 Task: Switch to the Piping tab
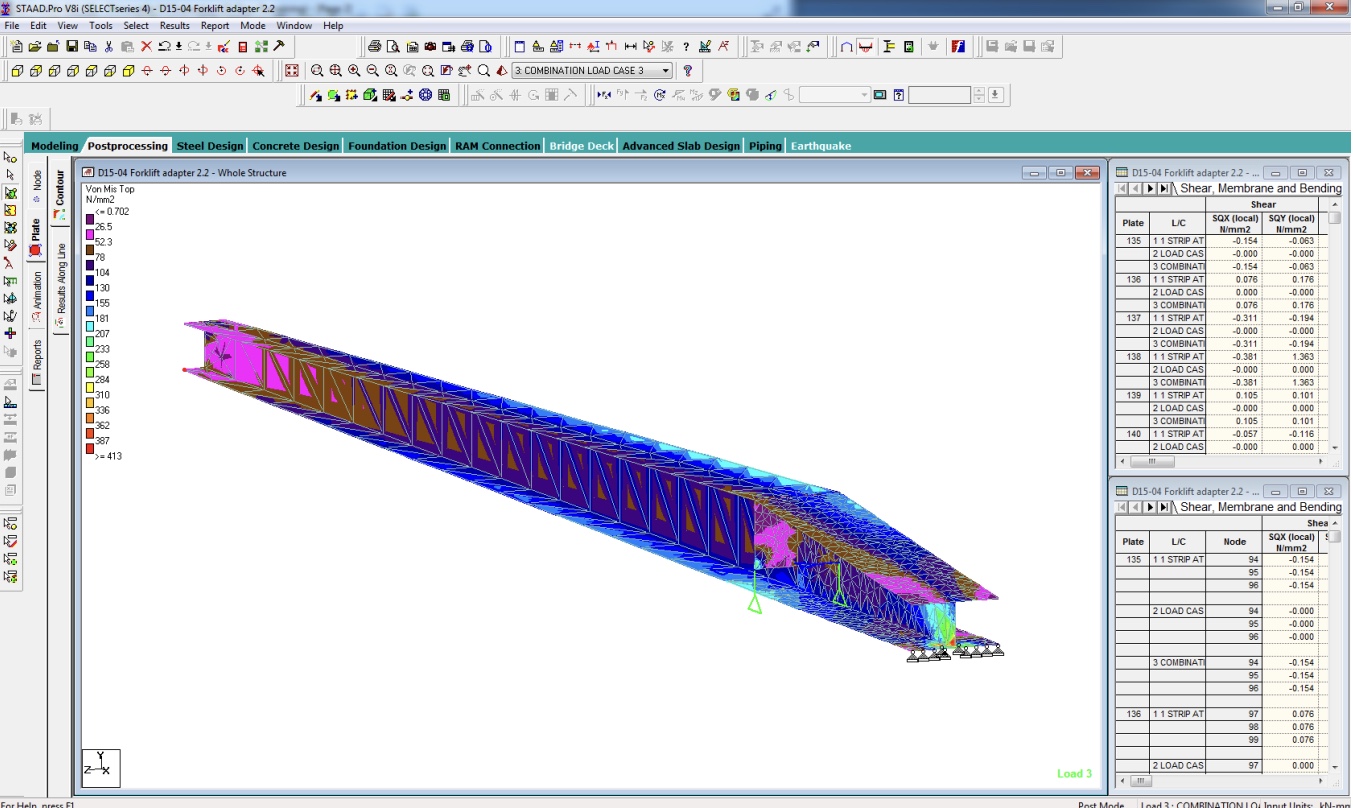[765, 146]
